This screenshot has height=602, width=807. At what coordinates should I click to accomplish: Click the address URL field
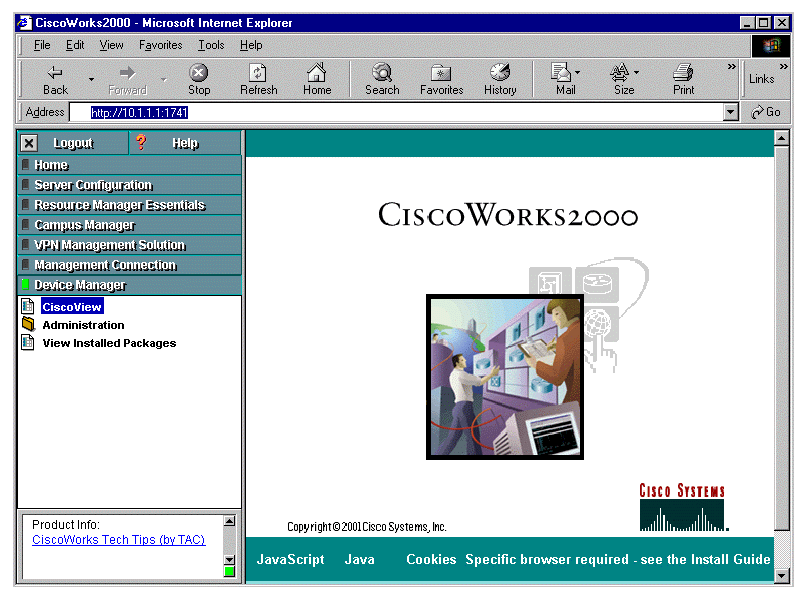coord(400,113)
